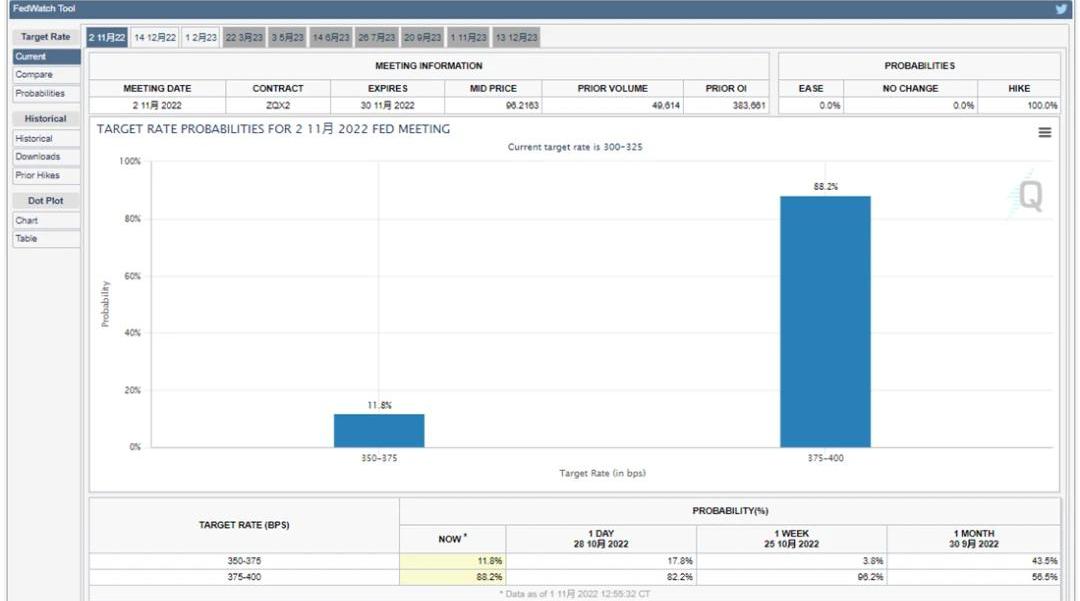Viewport: 1080px width, 601px height.
Task: Select the 2 11月22 meeting tab
Action: click(x=107, y=37)
